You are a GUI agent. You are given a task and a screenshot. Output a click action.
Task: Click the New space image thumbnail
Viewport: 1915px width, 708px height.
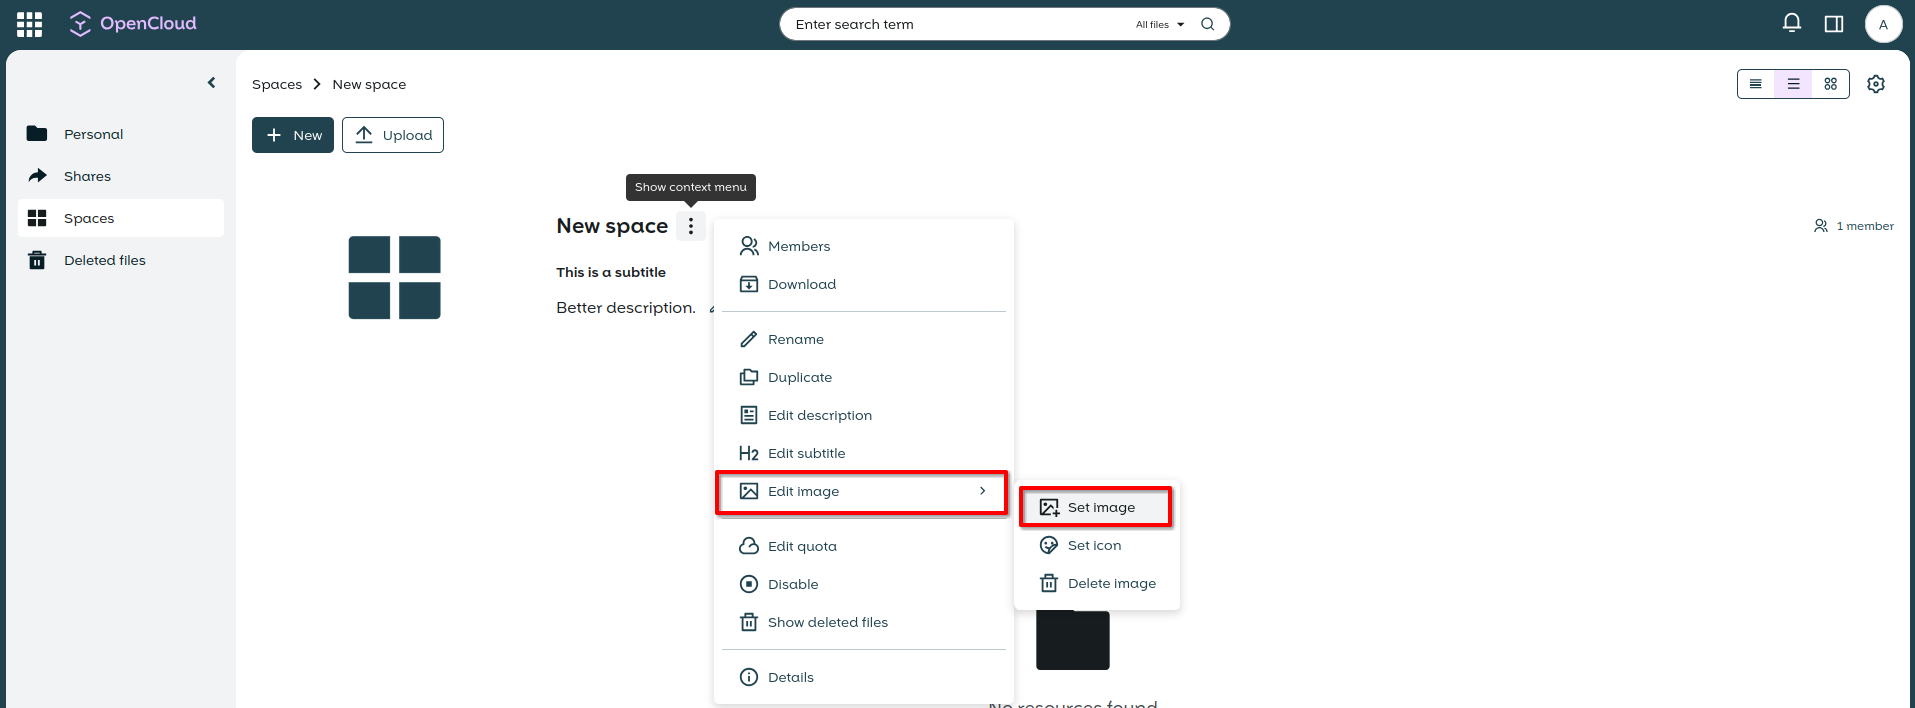point(394,278)
